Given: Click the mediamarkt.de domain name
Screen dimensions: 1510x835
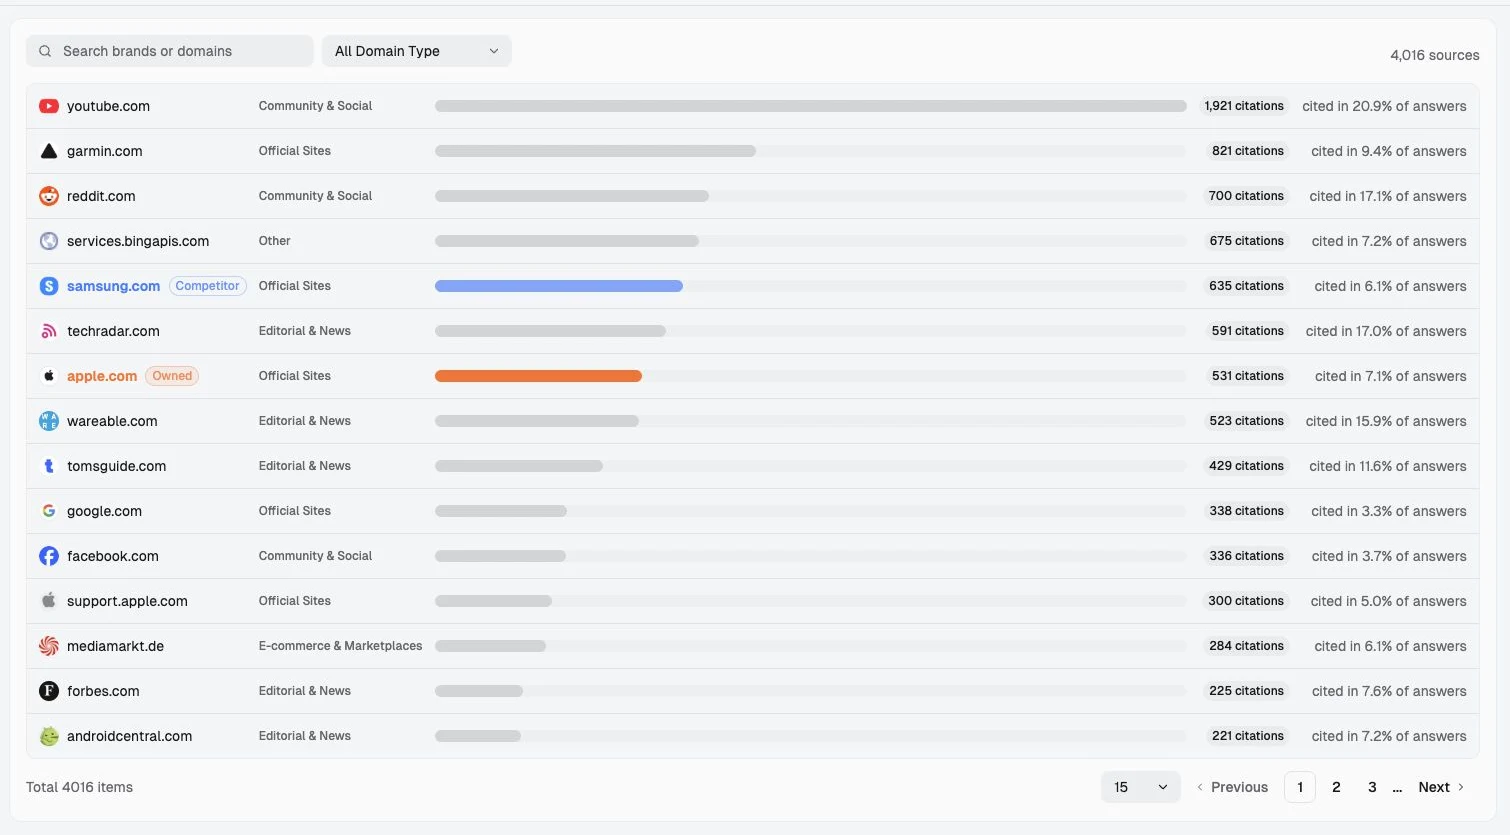Looking at the screenshot, I should tap(115, 646).
